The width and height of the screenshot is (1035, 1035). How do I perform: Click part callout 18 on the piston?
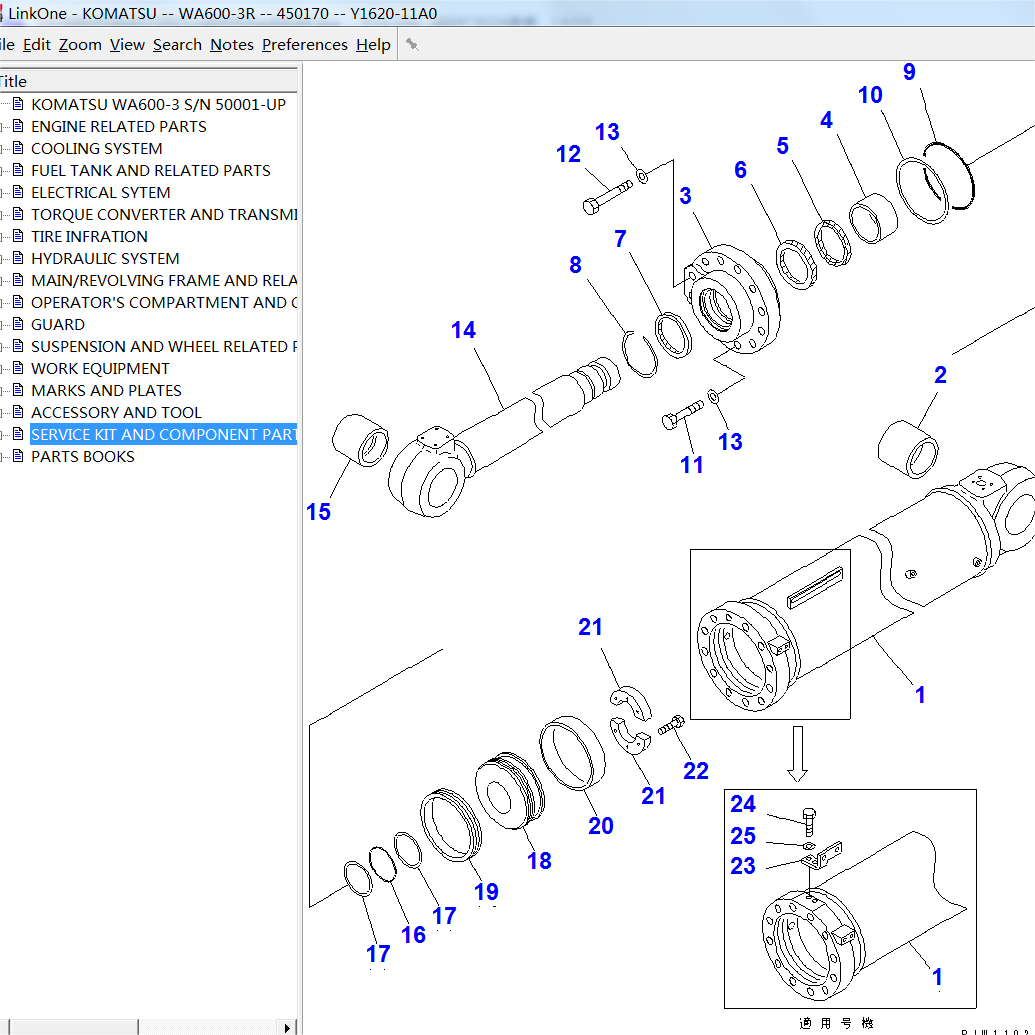(x=539, y=860)
